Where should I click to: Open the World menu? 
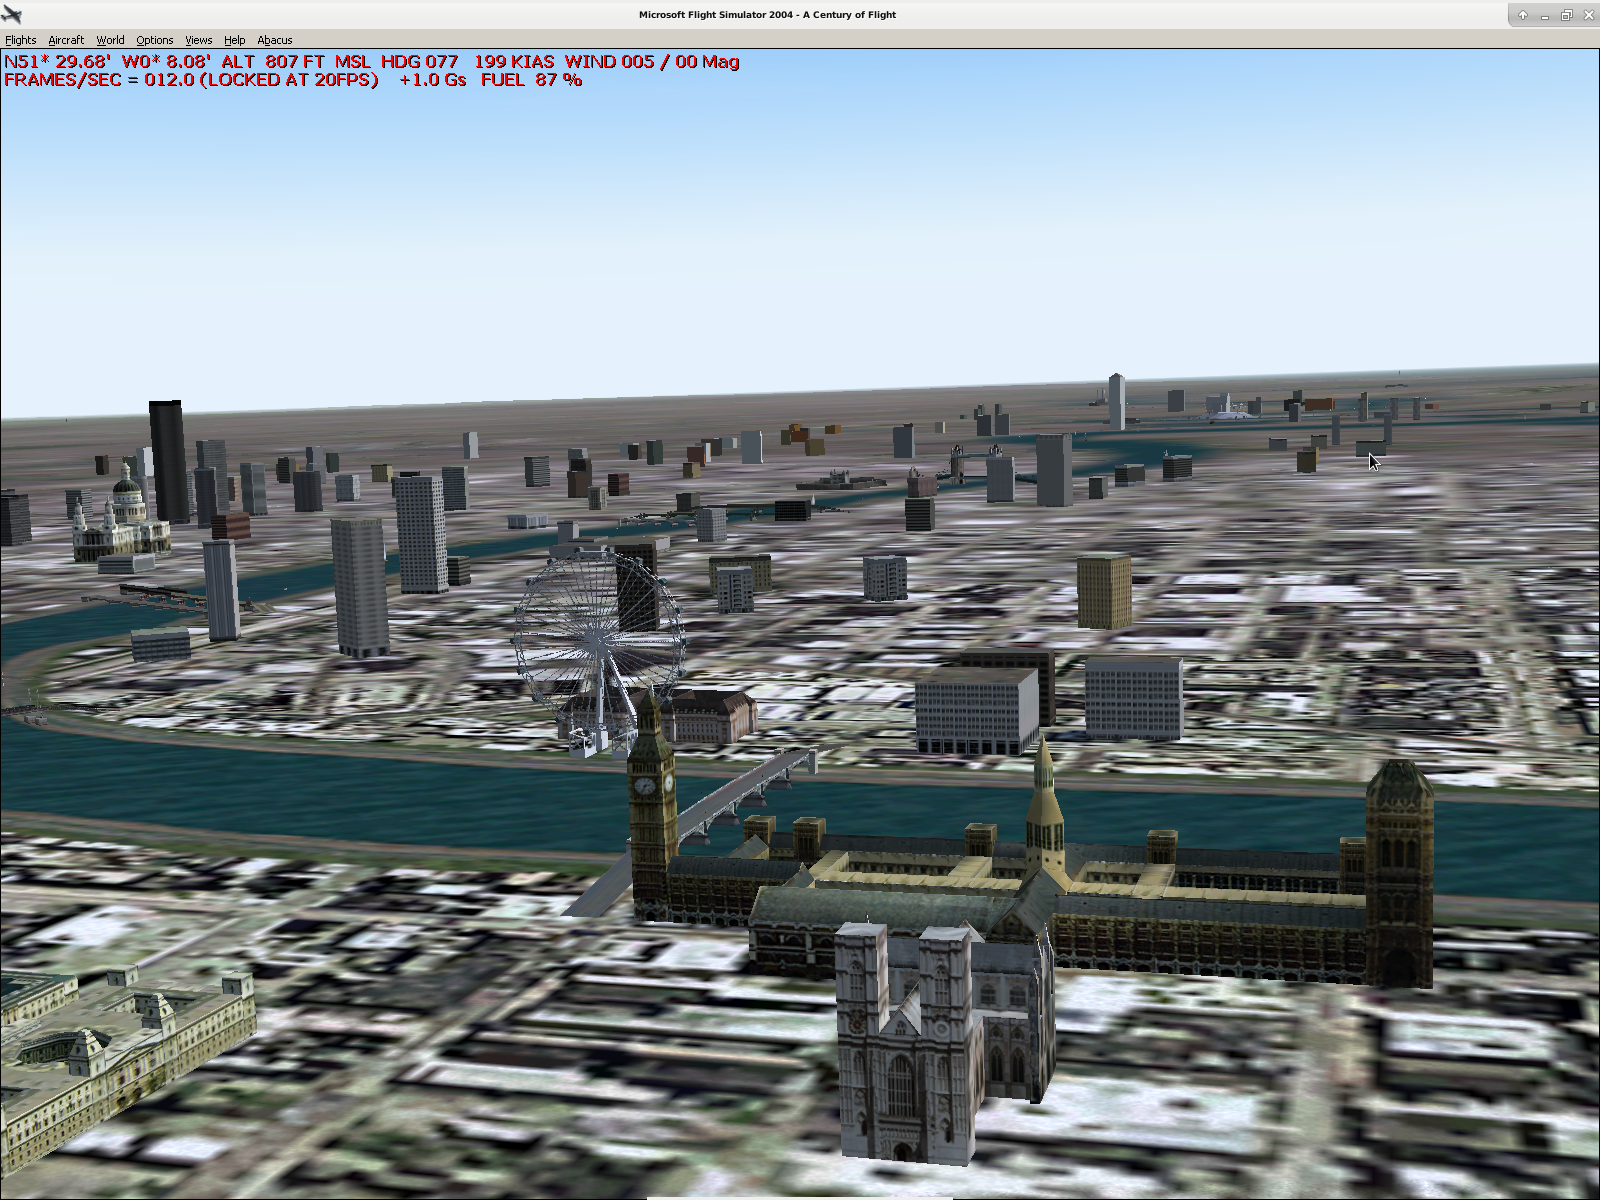(x=110, y=40)
